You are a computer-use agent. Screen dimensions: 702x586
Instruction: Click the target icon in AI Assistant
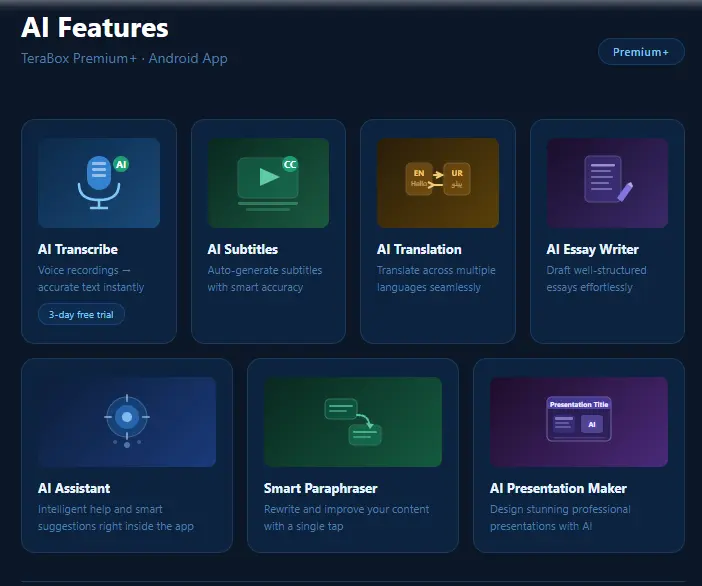point(127,420)
